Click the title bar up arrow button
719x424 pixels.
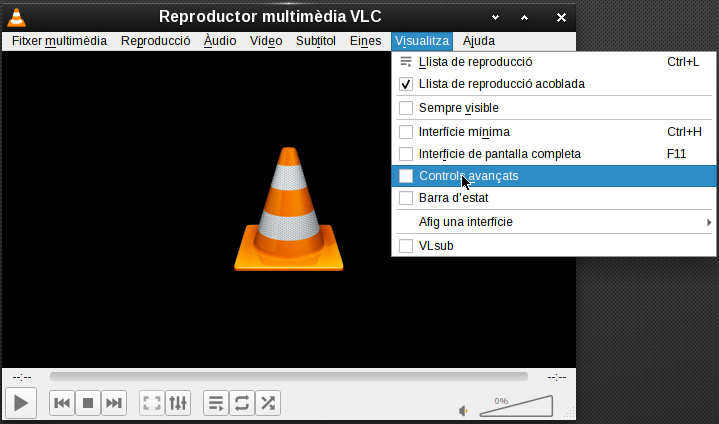click(x=525, y=17)
